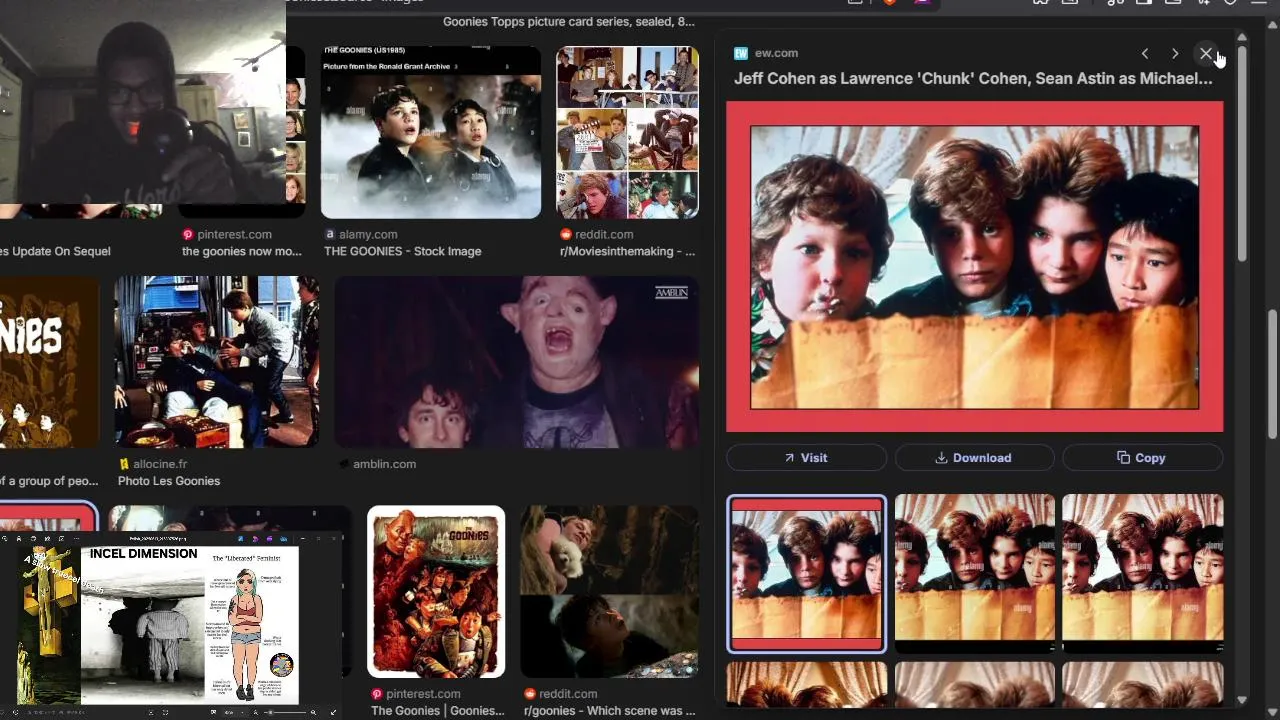The width and height of the screenshot is (1280, 720).
Task: Open the ew.com source label
Action: [x=776, y=53]
